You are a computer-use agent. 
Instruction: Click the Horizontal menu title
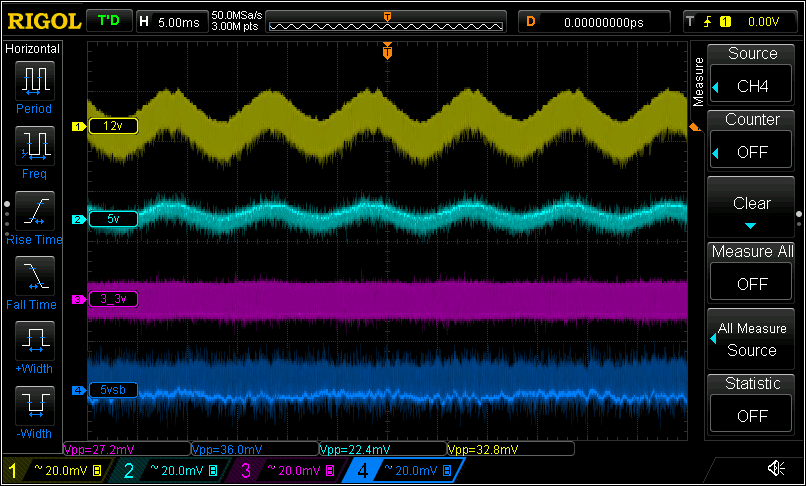coord(32,49)
